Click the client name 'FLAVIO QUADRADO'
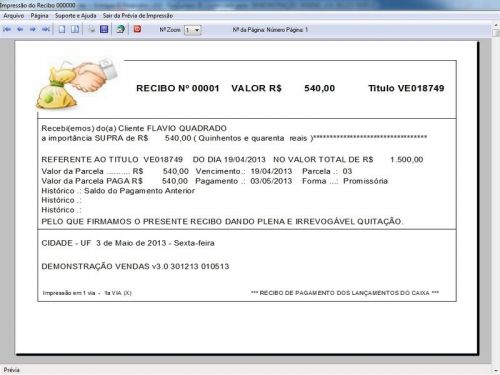 [x=187, y=128]
